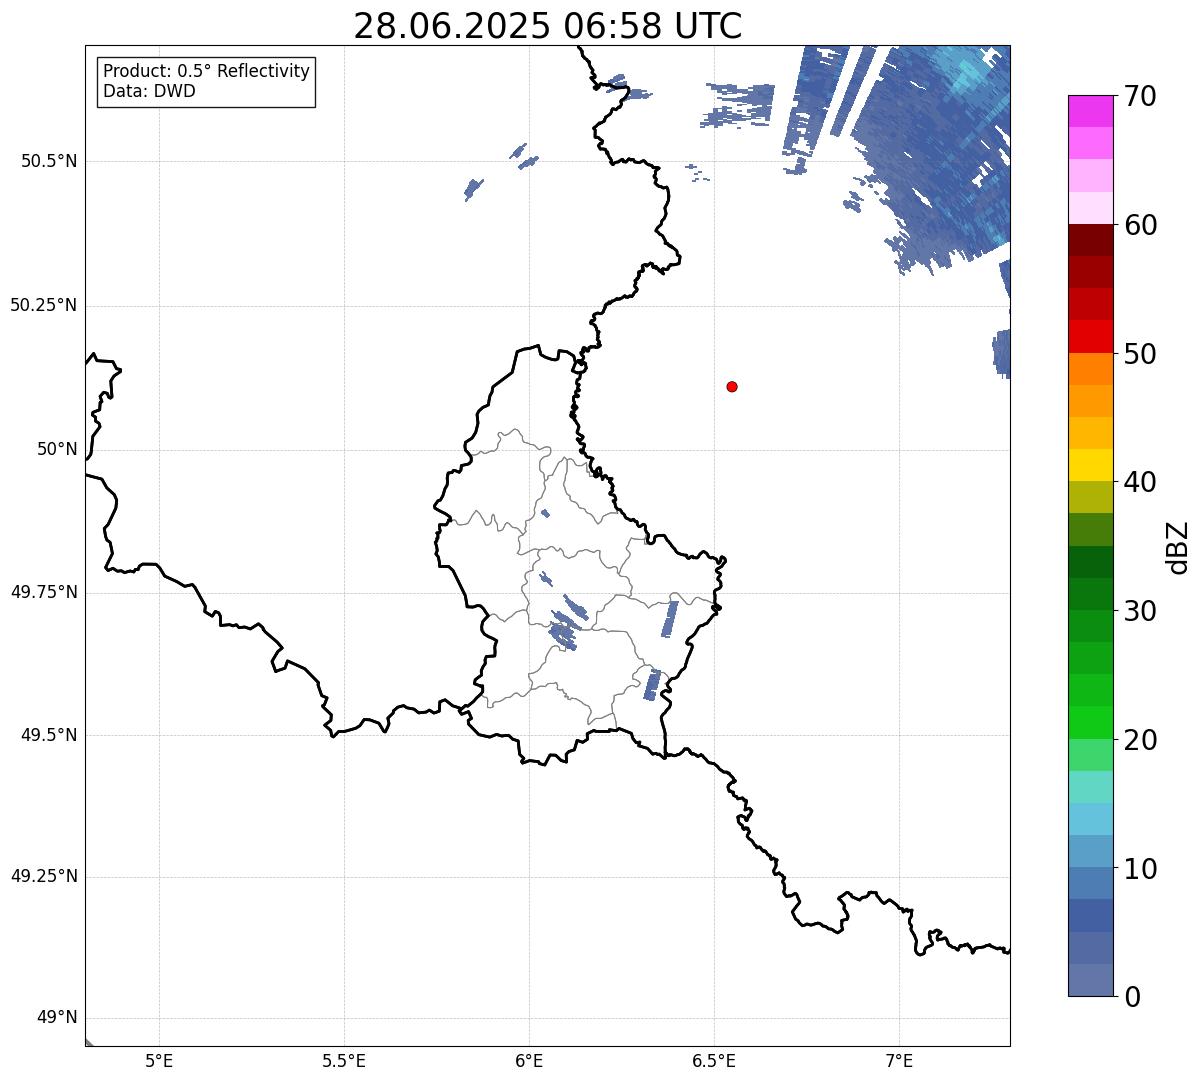Click the grey-blue bottom colorbar segment at 0
This screenshot has height=1081, width=1202.
point(1091,980)
